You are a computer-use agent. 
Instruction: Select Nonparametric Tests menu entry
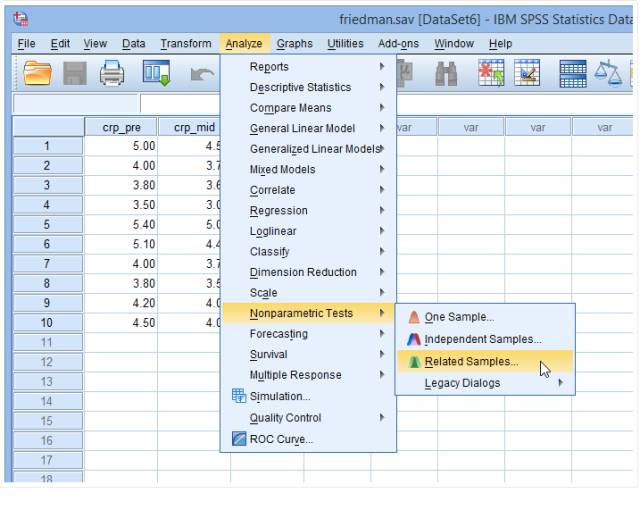pos(308,313)
